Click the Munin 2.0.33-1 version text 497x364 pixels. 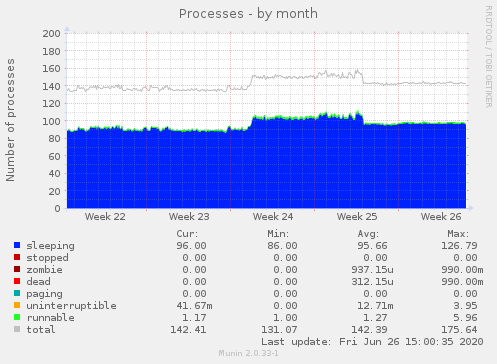pyautogui.click(x=248, y=353)
